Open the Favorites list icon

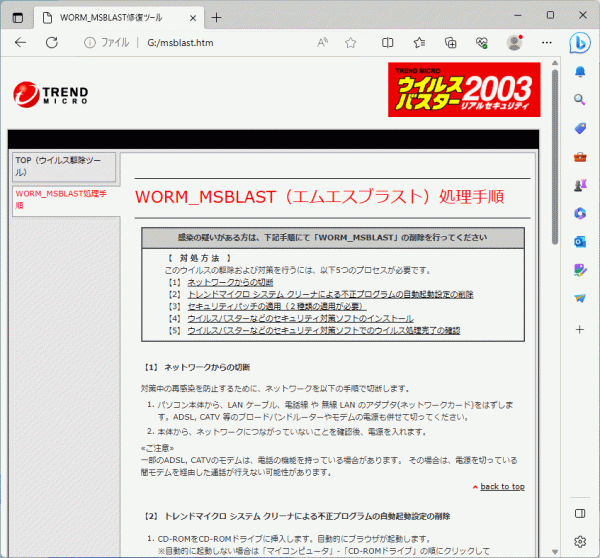(x=419, y=42)
